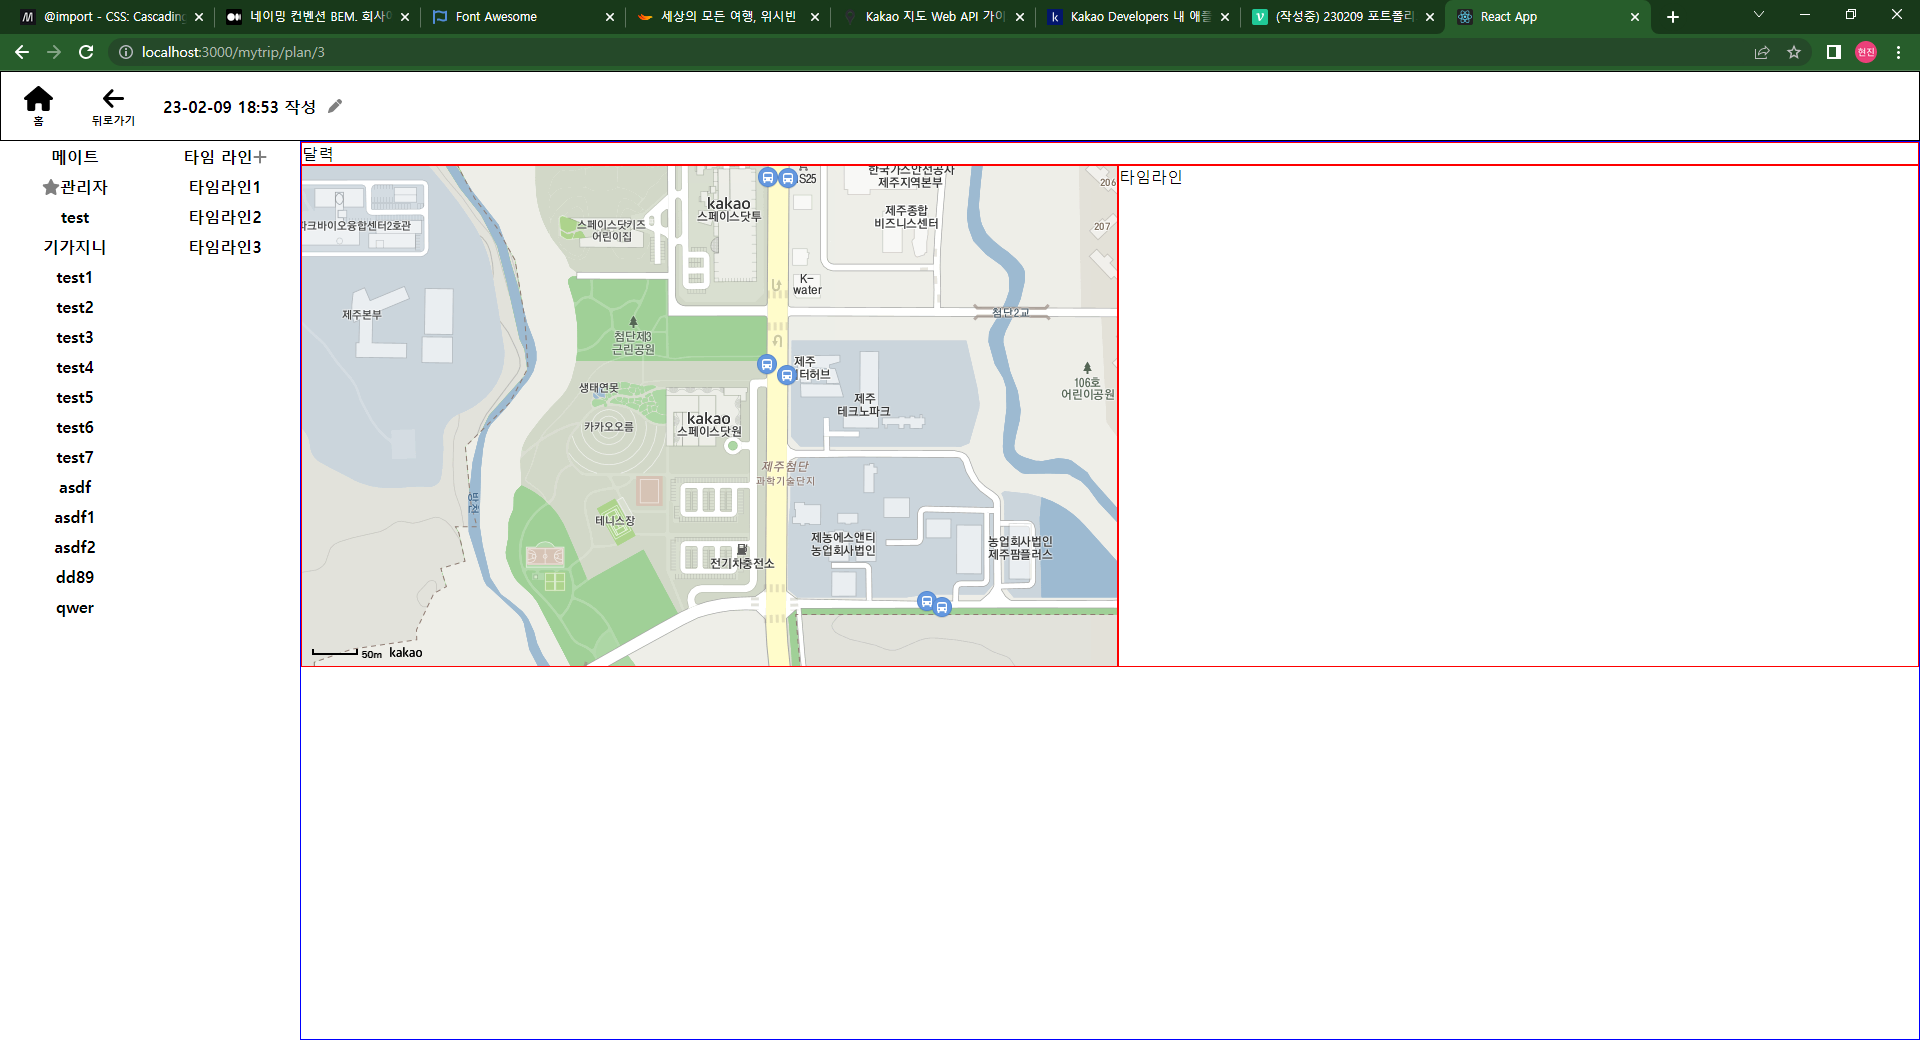Click the 전기차충전소 marker on map
1920x1040 pixels.
tap(742, 557)
